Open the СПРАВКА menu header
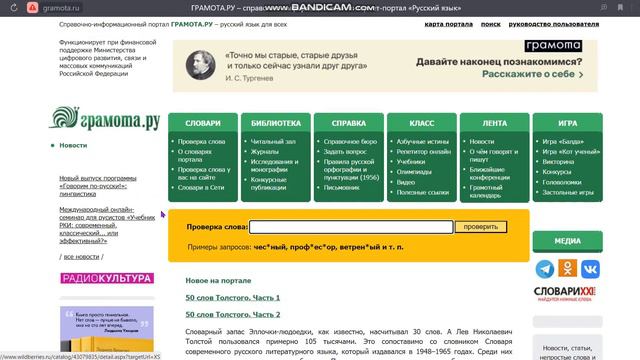Image resolution: width=640 pixels, height=360 pixels. 349,123
